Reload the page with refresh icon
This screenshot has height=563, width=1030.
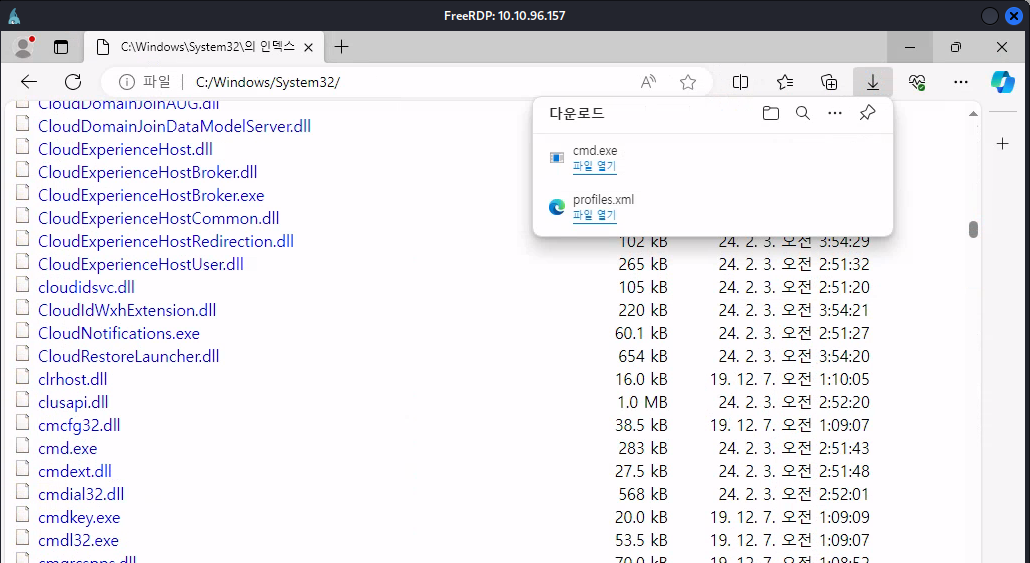pos(73,82)
